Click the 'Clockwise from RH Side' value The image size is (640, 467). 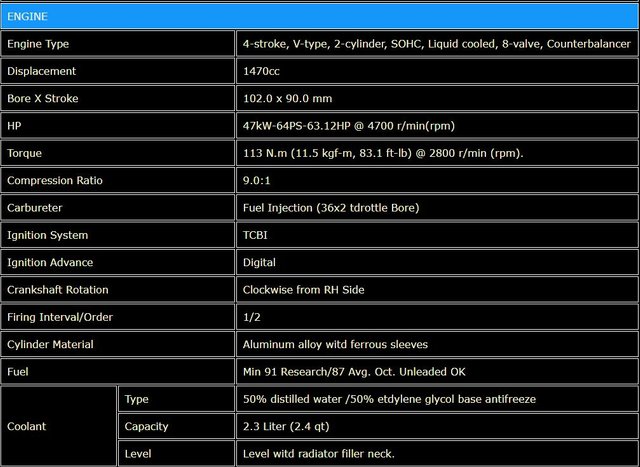[303, 290]
